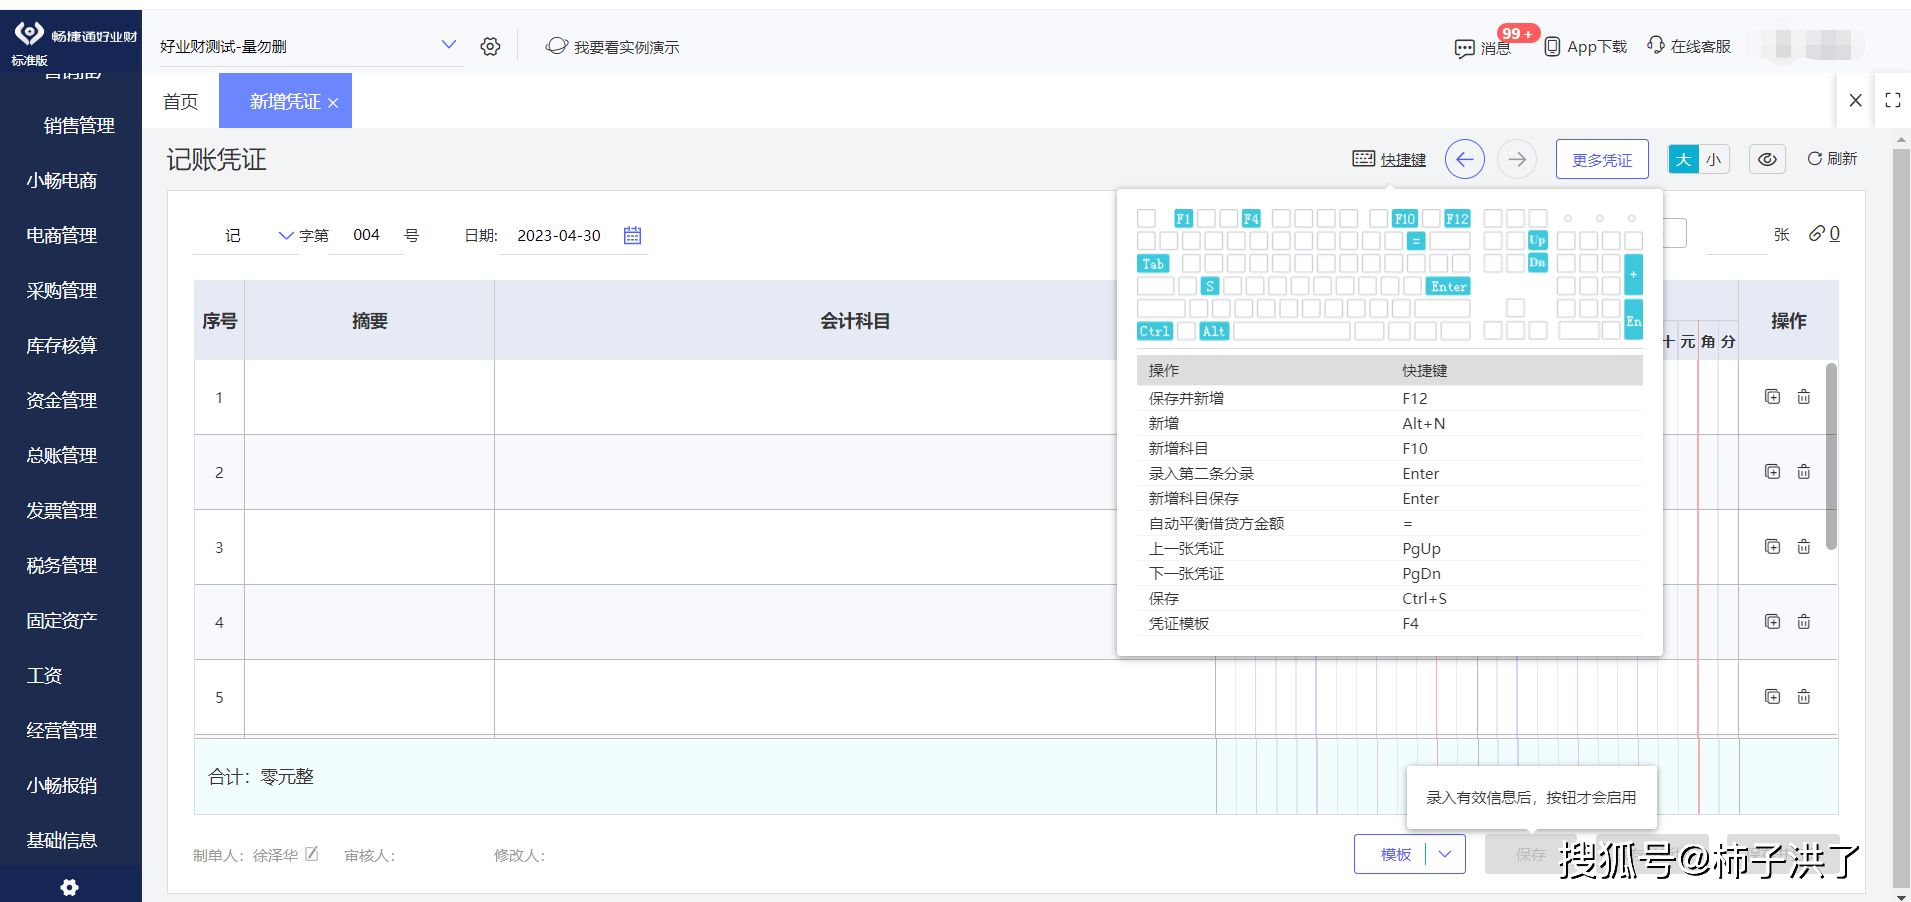This screenshot has width=1911, height=902.
Task: Go to previous voucher with left arrow
Action: pos(1464,159)
